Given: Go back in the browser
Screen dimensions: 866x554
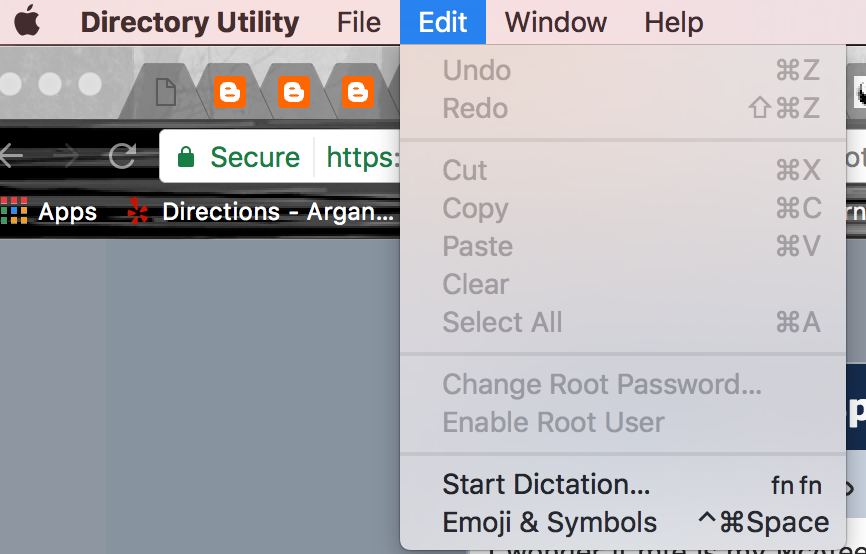Looking at the screenshot, I should 11,156.
